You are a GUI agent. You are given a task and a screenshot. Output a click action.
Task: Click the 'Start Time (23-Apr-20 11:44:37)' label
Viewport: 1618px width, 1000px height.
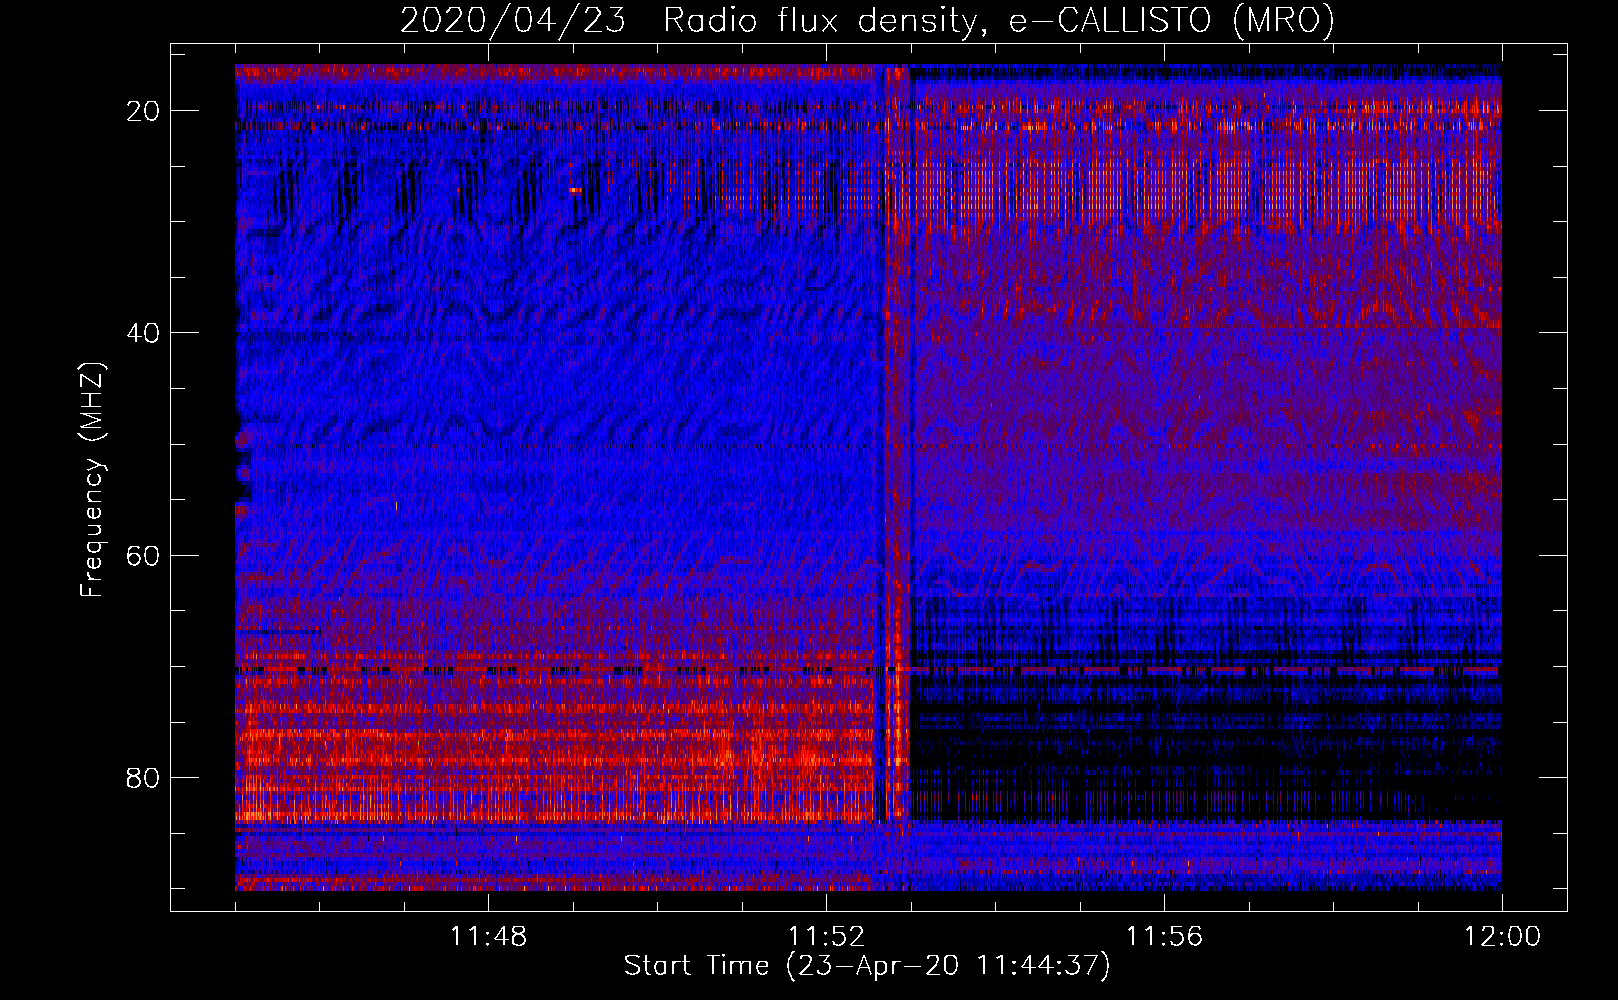[x=867, y=966]
